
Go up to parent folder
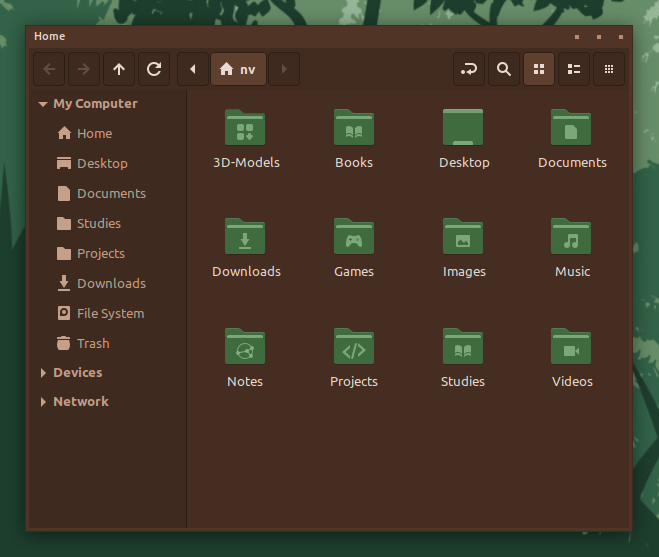pos(119,69)
